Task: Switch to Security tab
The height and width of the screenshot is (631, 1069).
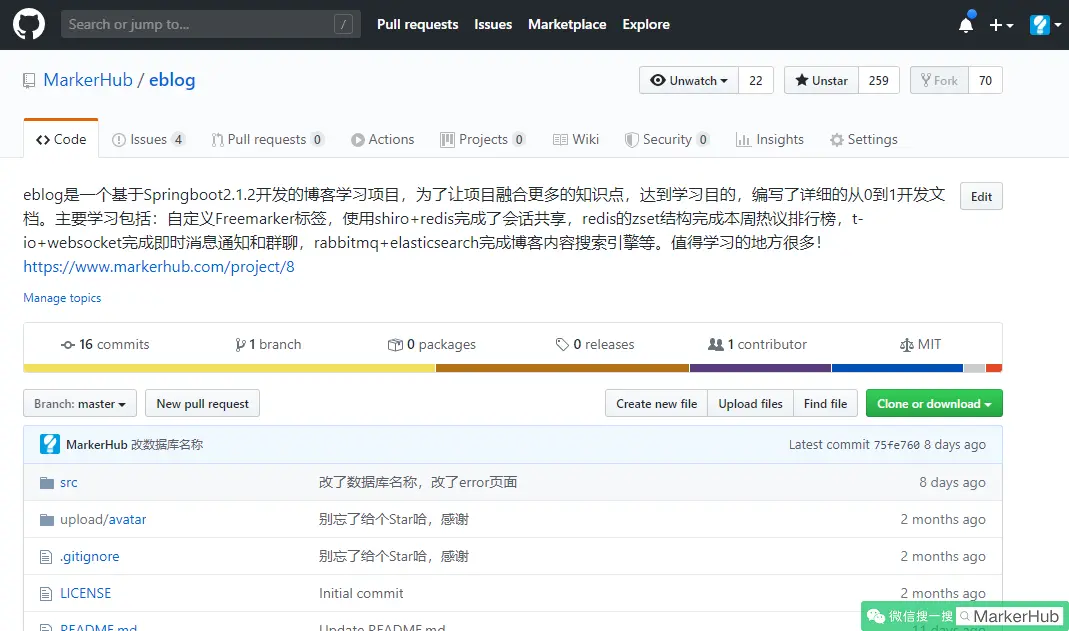Action: 667,139
